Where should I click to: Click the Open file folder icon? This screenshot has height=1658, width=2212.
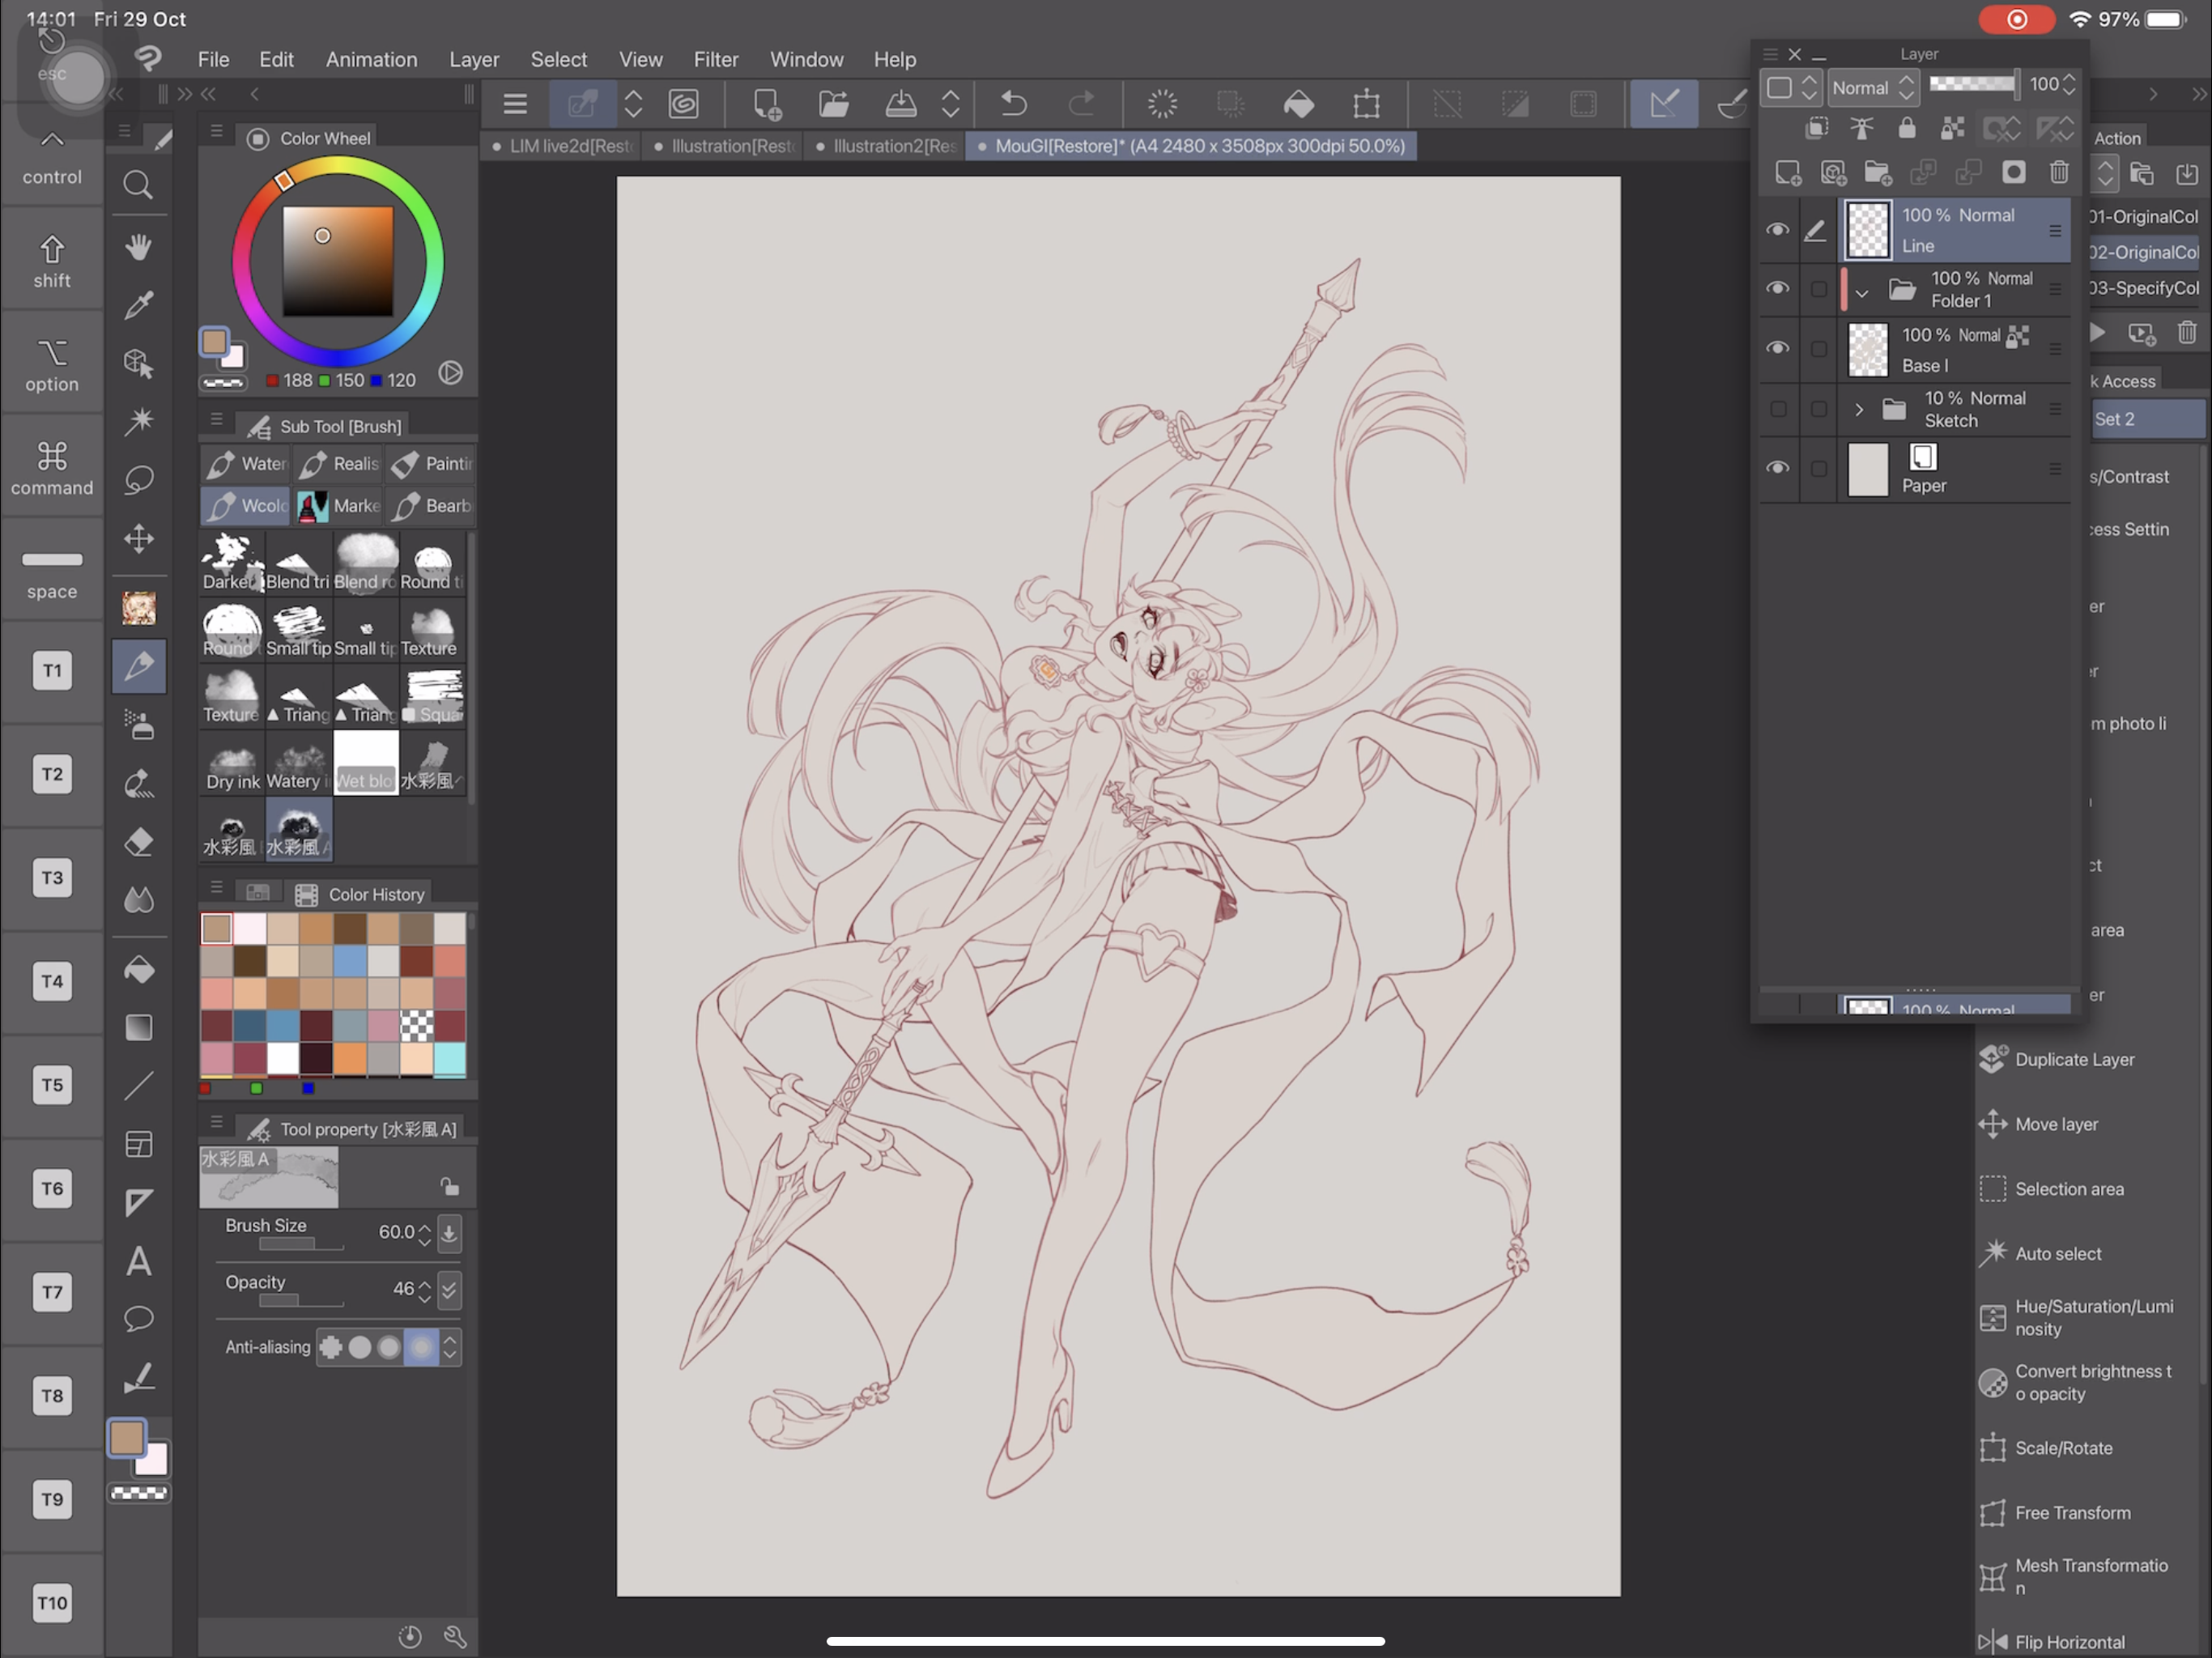(x=833, y=104)
